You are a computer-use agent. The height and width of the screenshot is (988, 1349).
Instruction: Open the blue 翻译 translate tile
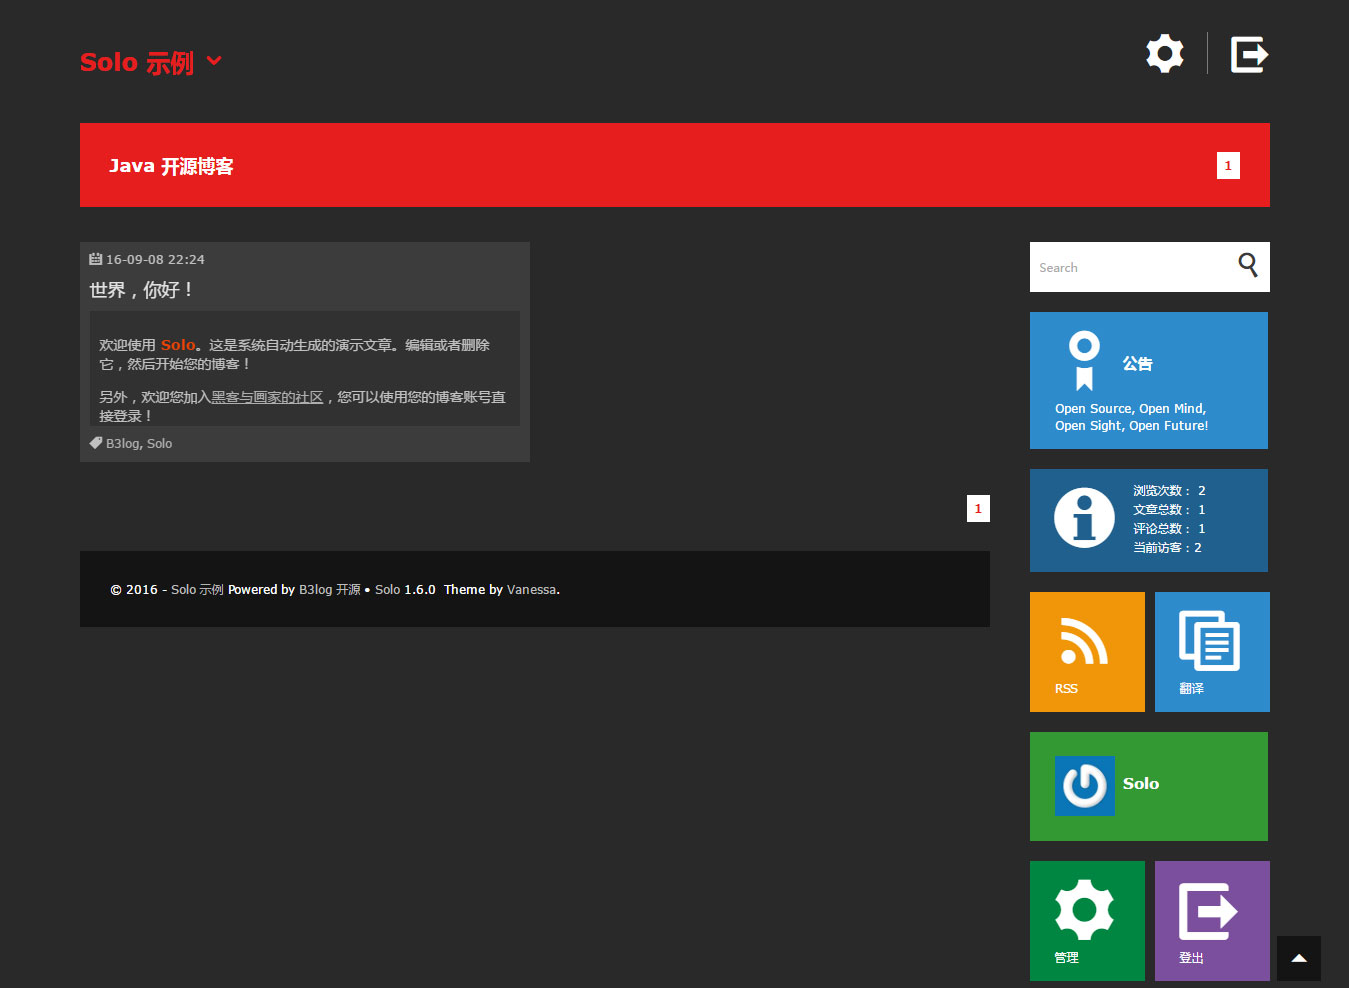pos(1212,652)
